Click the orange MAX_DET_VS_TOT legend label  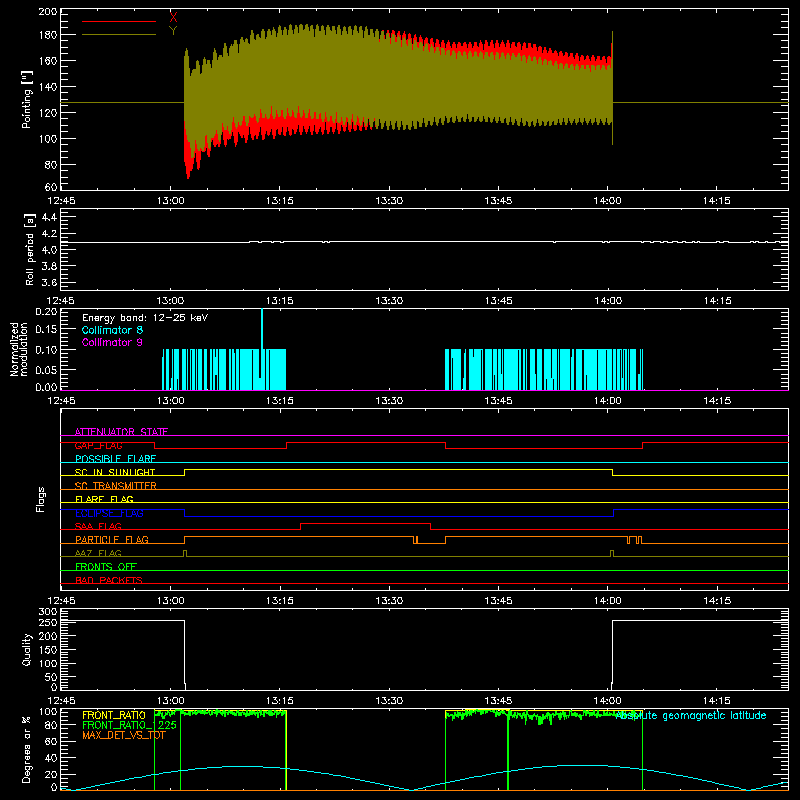point(124,735)
